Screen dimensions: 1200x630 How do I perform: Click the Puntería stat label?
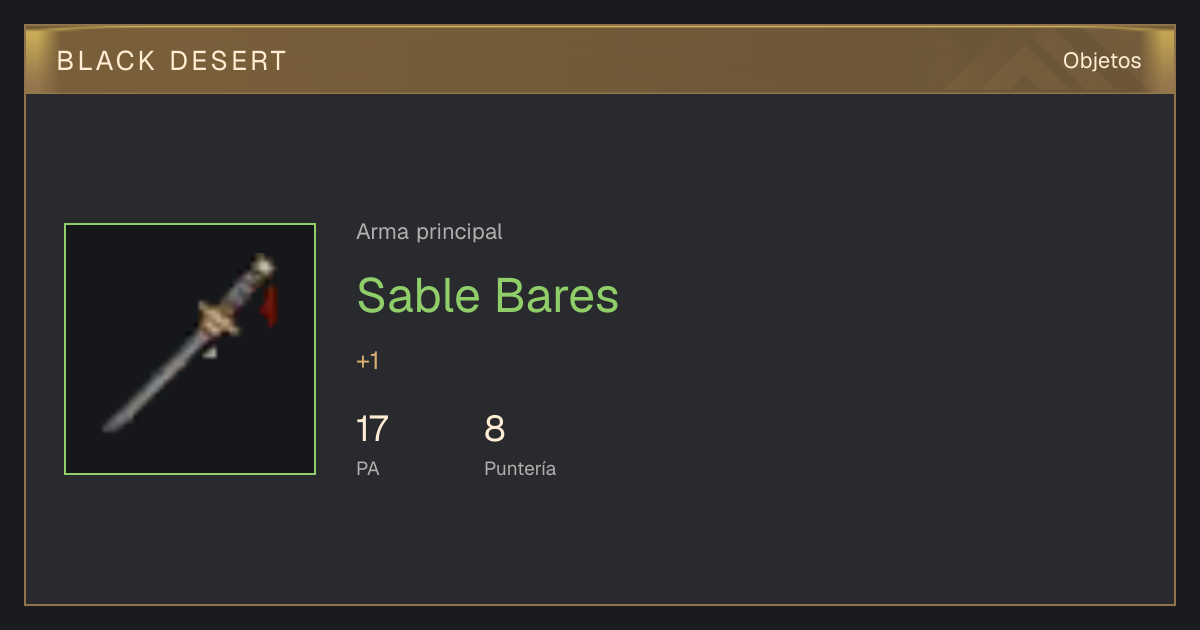pyautogui.click(x=520, y=468)
